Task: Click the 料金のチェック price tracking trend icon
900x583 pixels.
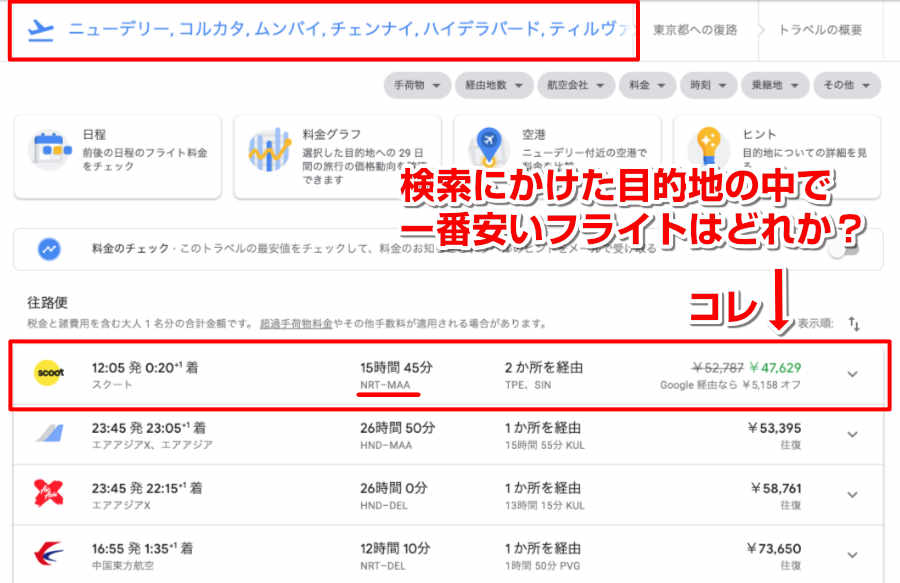Action: click(49, 249)
